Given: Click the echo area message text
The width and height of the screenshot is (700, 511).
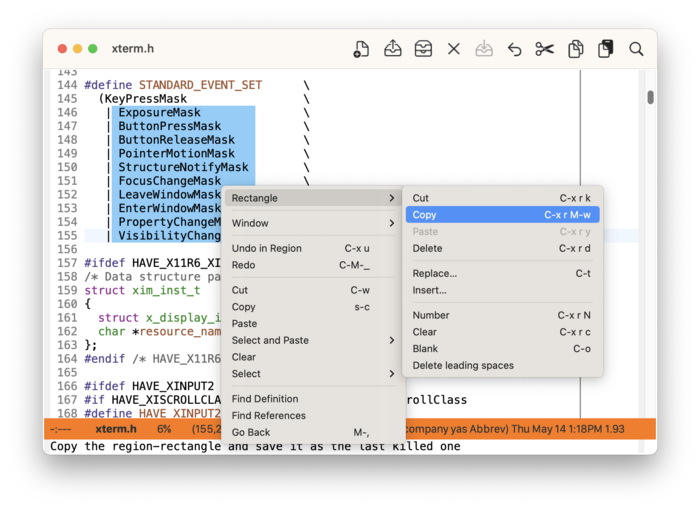Looking at the screenshot, I should 255,446.
